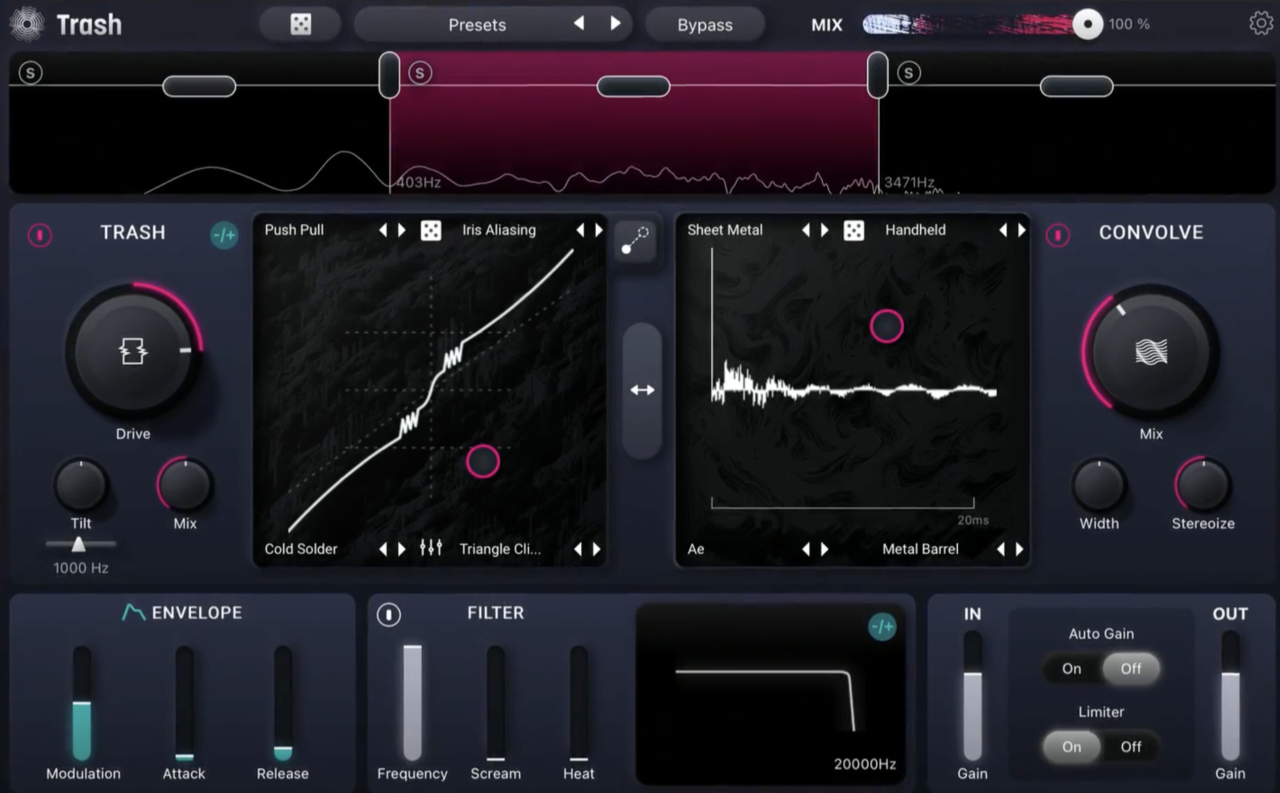Swap module order with the double-arrow button

pos(642,390)
